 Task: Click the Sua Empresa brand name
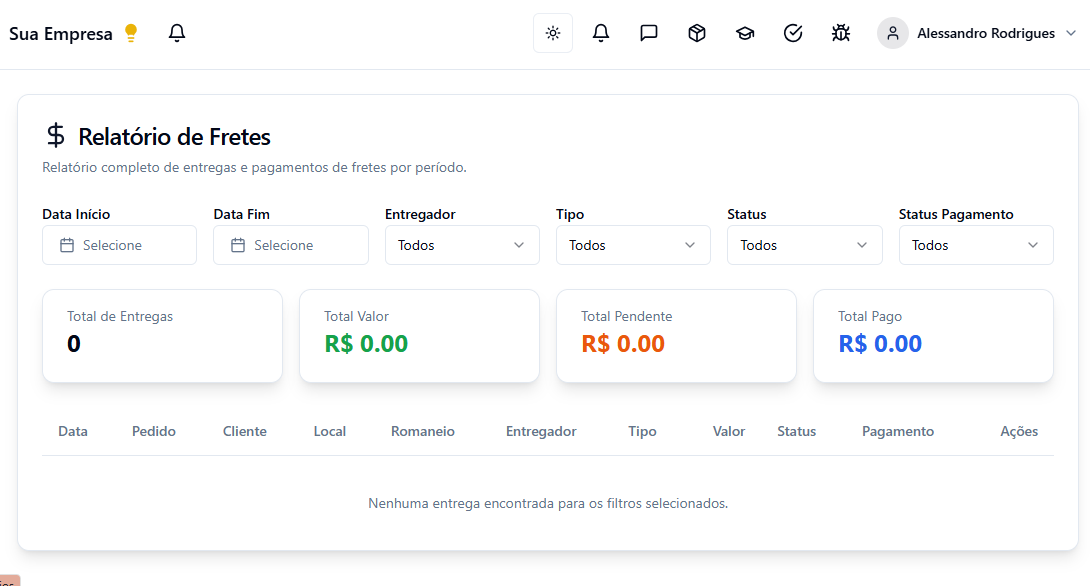(x=60, y=32)
